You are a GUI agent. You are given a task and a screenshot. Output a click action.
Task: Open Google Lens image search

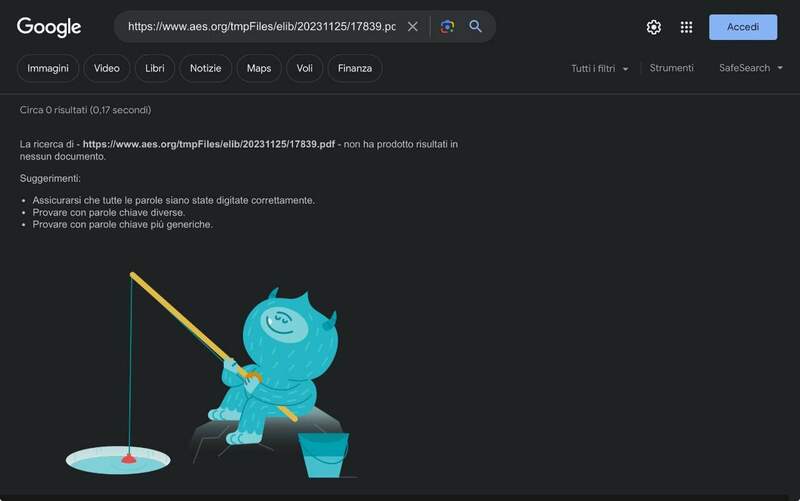[x=447, y=27]
